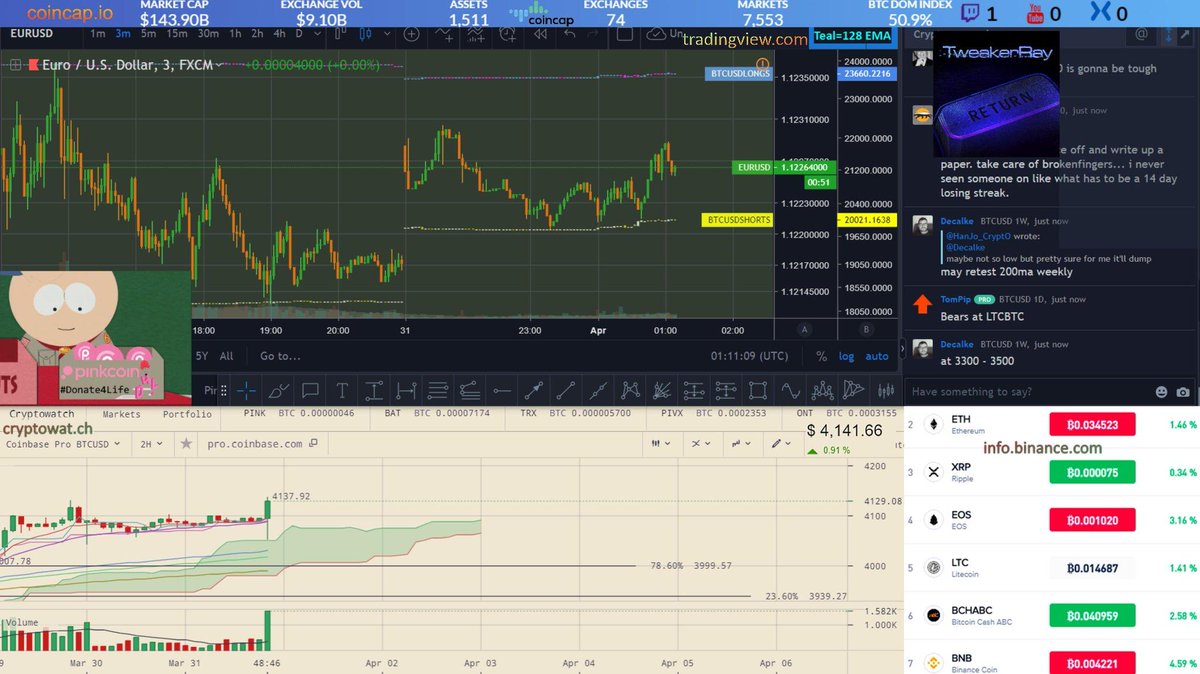This screenshot has height=674, width=1200.
Task: Open the Cryptowatch indicators dropdown
Action: pos(741,443)
